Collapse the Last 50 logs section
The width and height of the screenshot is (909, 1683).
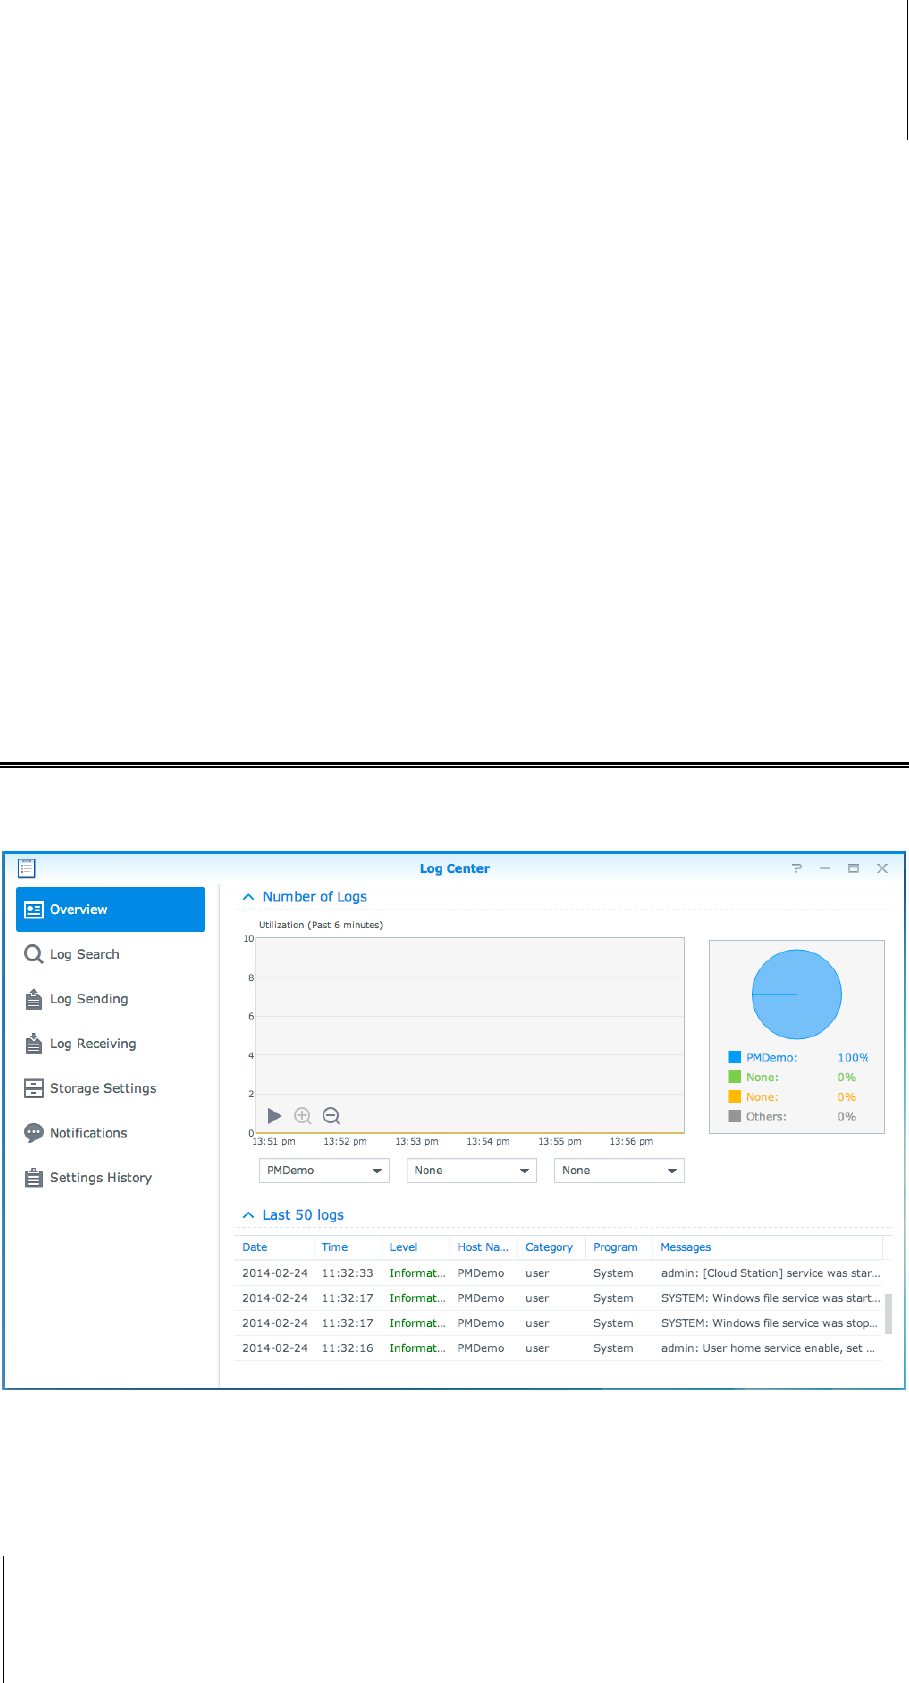tap(249, 1215)
